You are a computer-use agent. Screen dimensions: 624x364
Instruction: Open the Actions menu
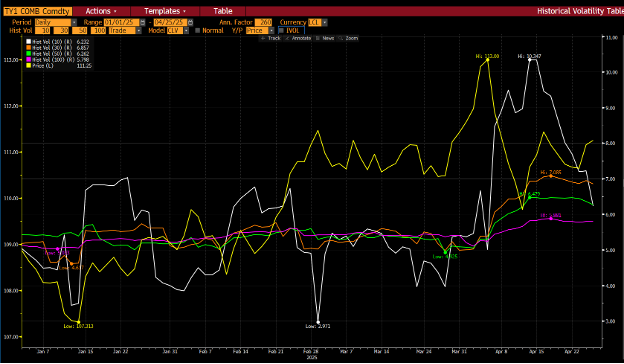pyautogui.click(x=101, y=11)
